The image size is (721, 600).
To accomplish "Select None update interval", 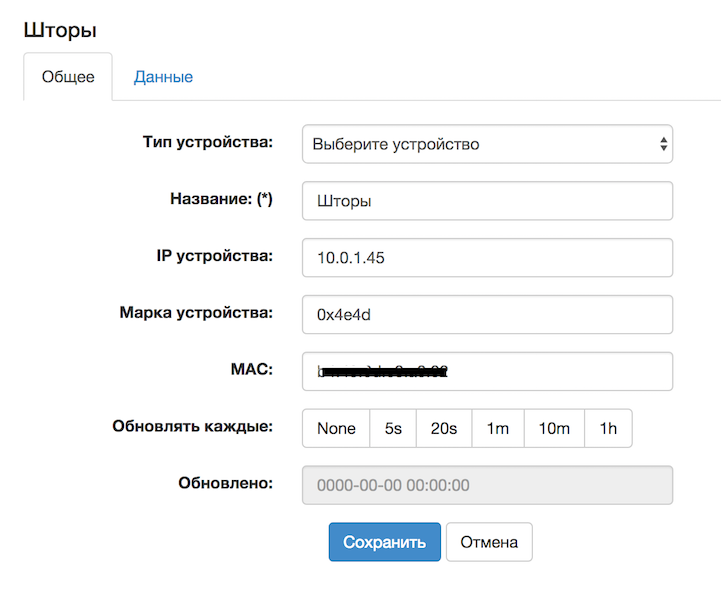I will click(336, 428).
